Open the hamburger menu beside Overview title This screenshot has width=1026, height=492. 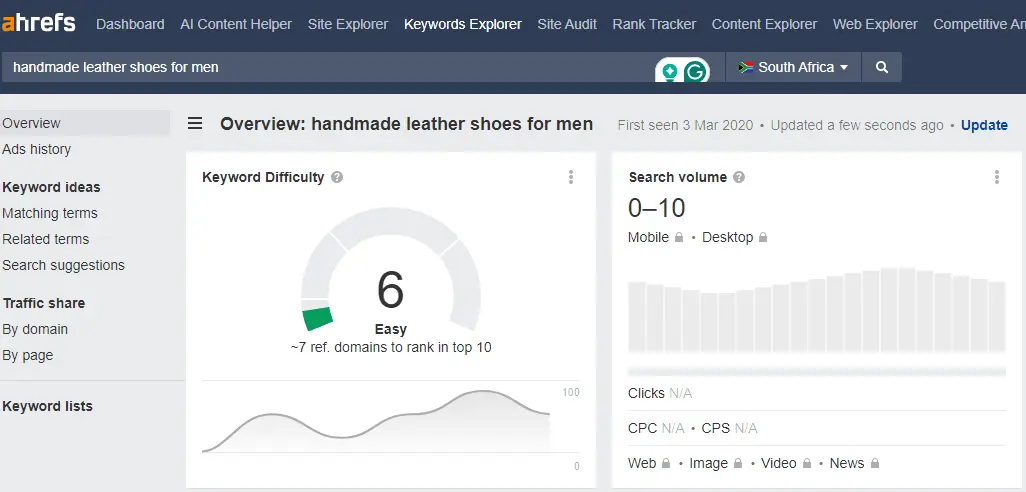pos(195,124)
